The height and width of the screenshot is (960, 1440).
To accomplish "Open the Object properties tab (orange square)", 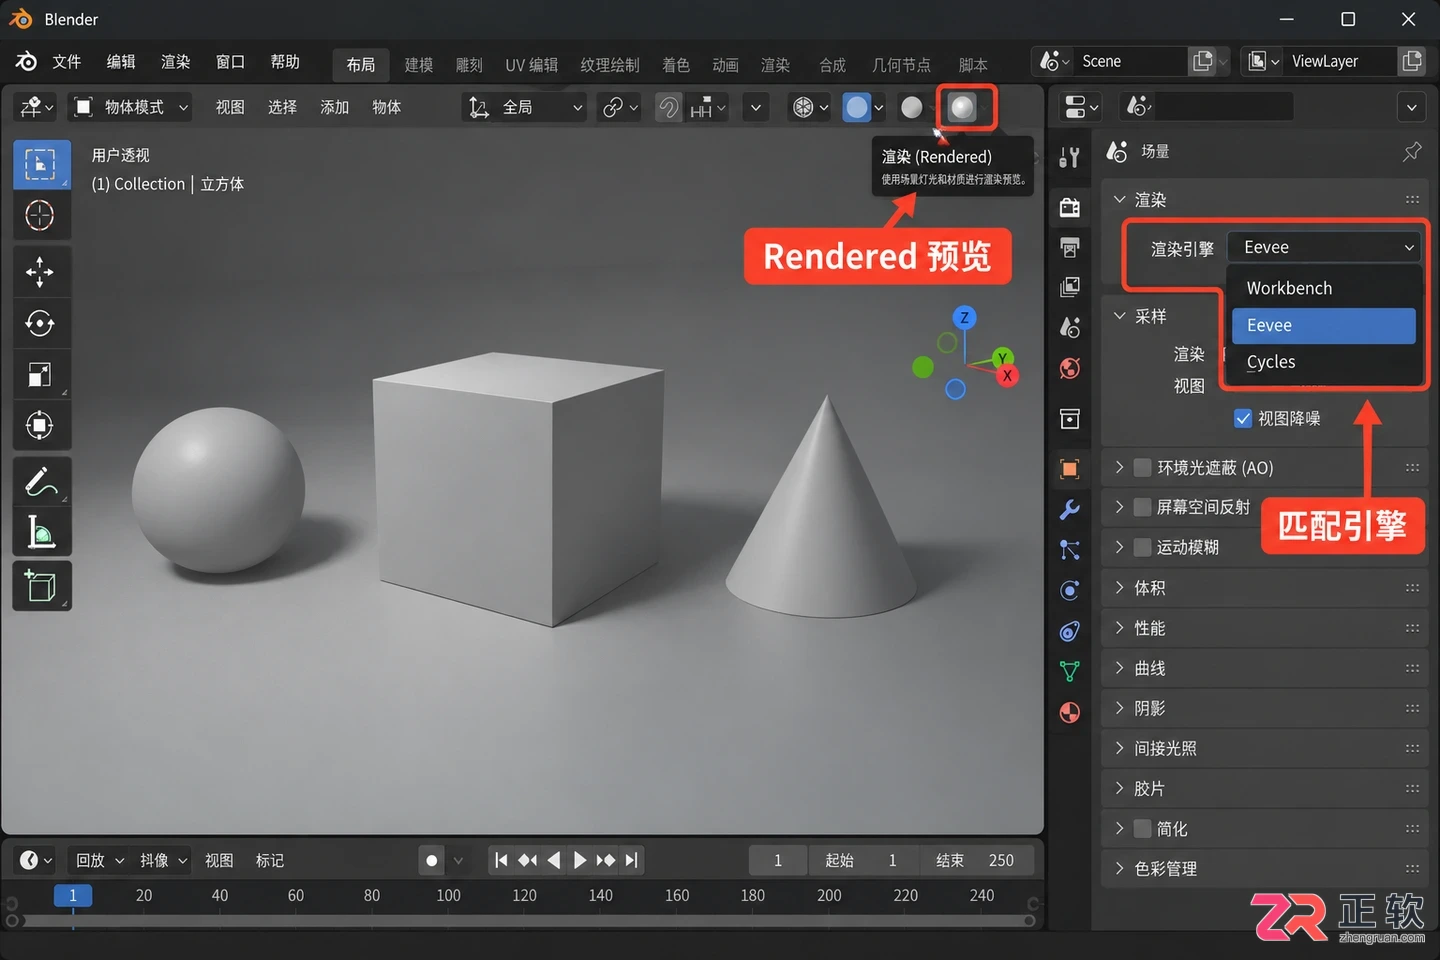I will [x=1070, y=469].
